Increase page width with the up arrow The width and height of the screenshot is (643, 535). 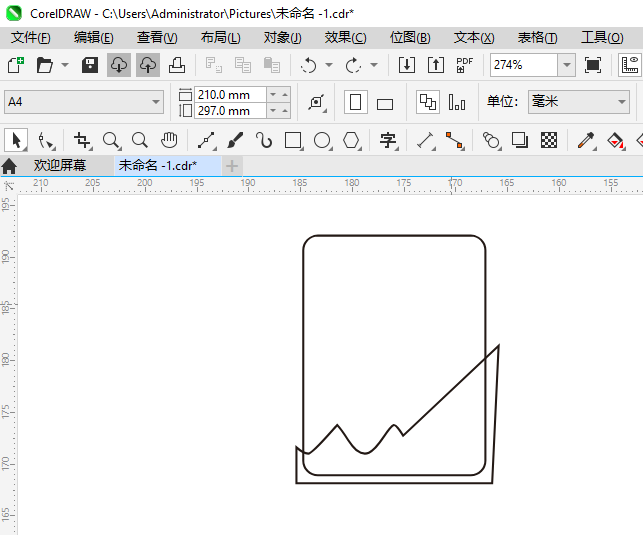coord(285,95)
